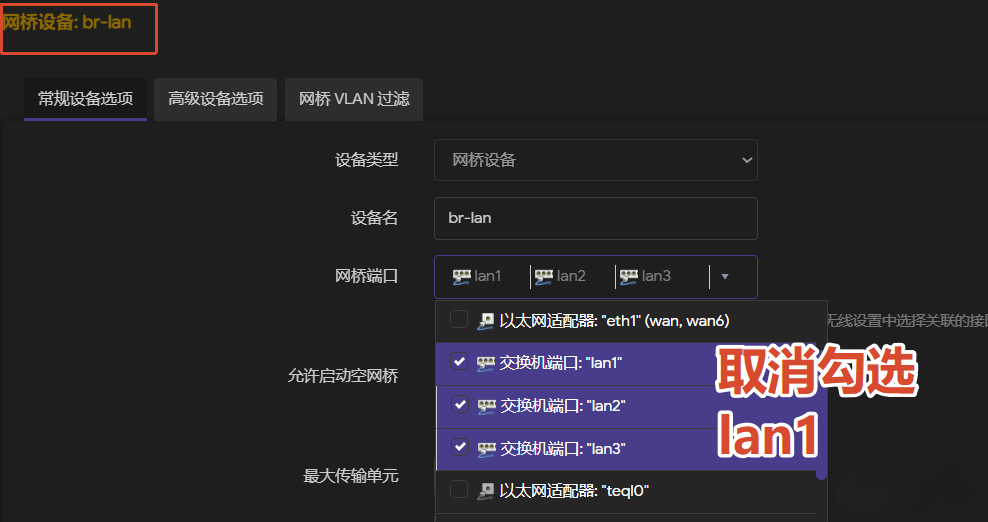Select the 交换机端口: "lan1" row text
Image resolution: width=988 pixels, height=522 pixels.
click(x=561, y=363)
